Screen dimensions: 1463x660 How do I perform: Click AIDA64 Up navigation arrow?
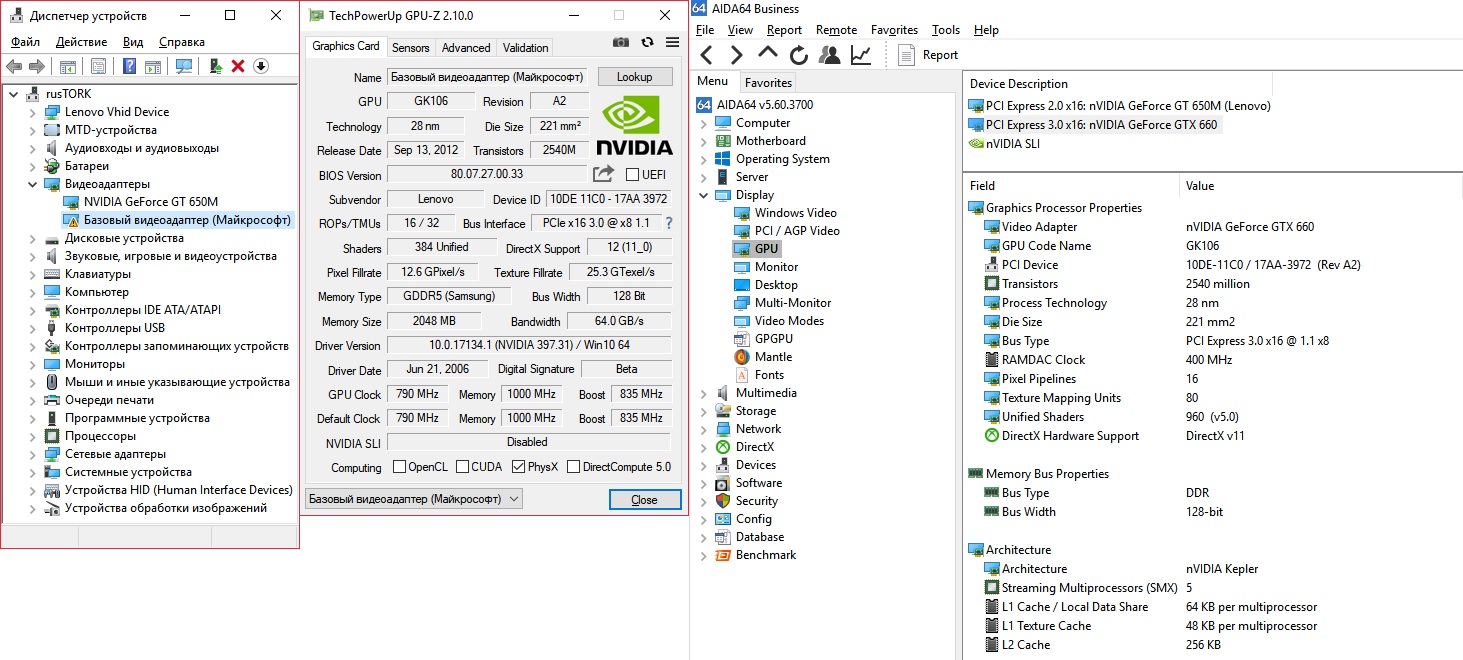767,53
